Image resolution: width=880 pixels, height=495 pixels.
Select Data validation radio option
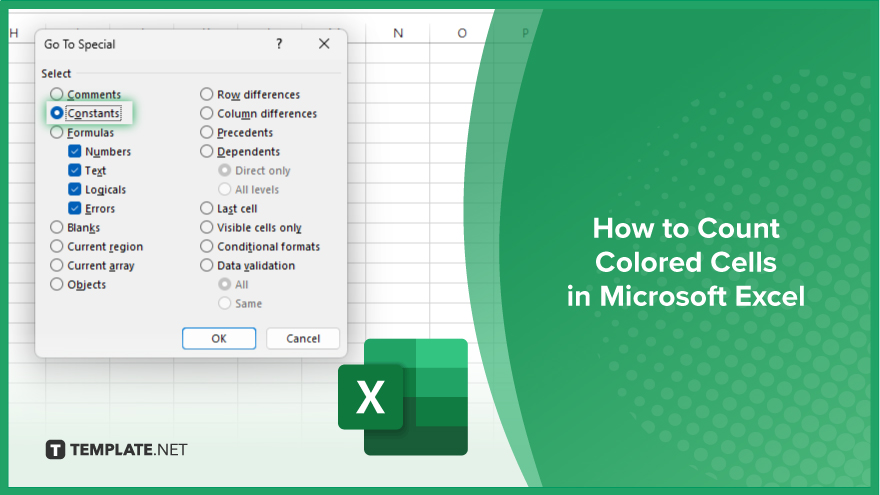[x=207, y=265]
